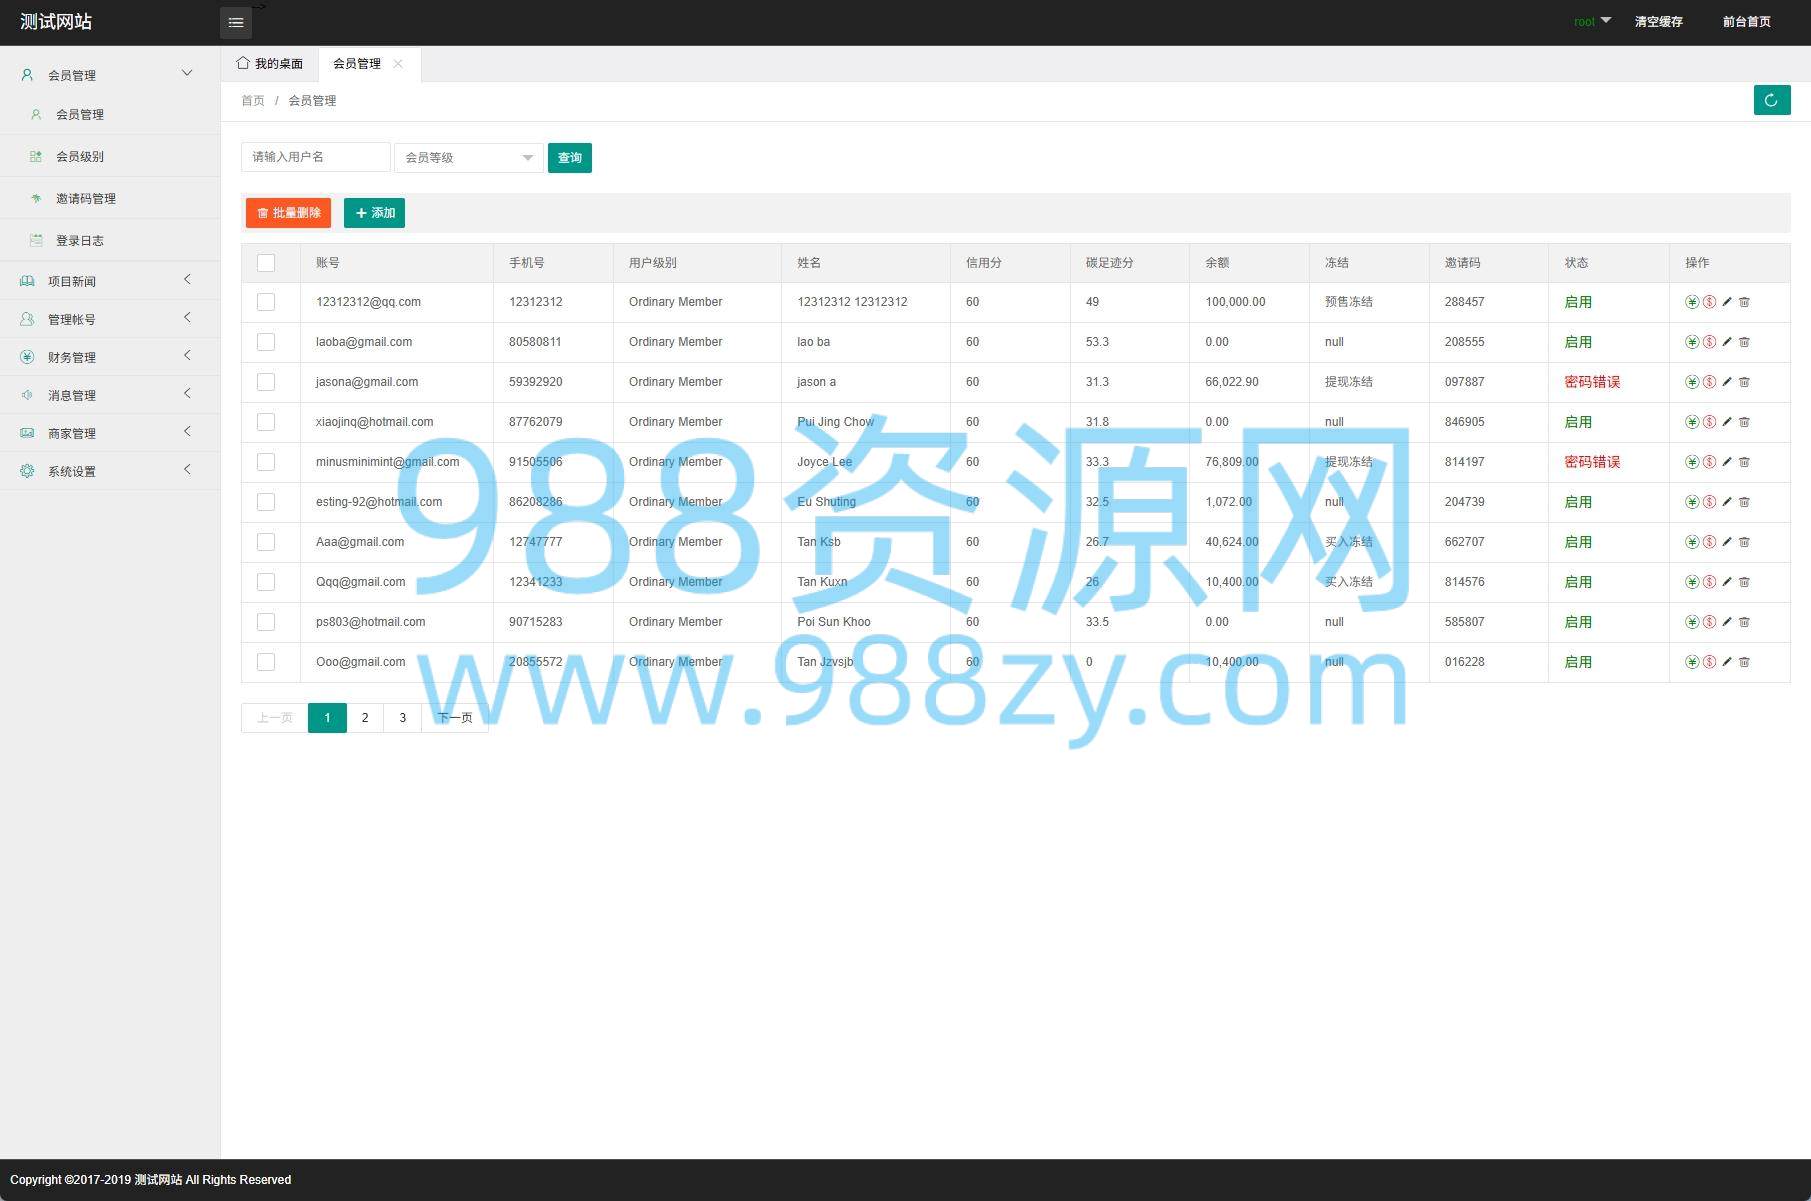Click the green yen icon for 12312312@qq.com
This screenshot has width=1811, height=1201.
[1691, 302]
